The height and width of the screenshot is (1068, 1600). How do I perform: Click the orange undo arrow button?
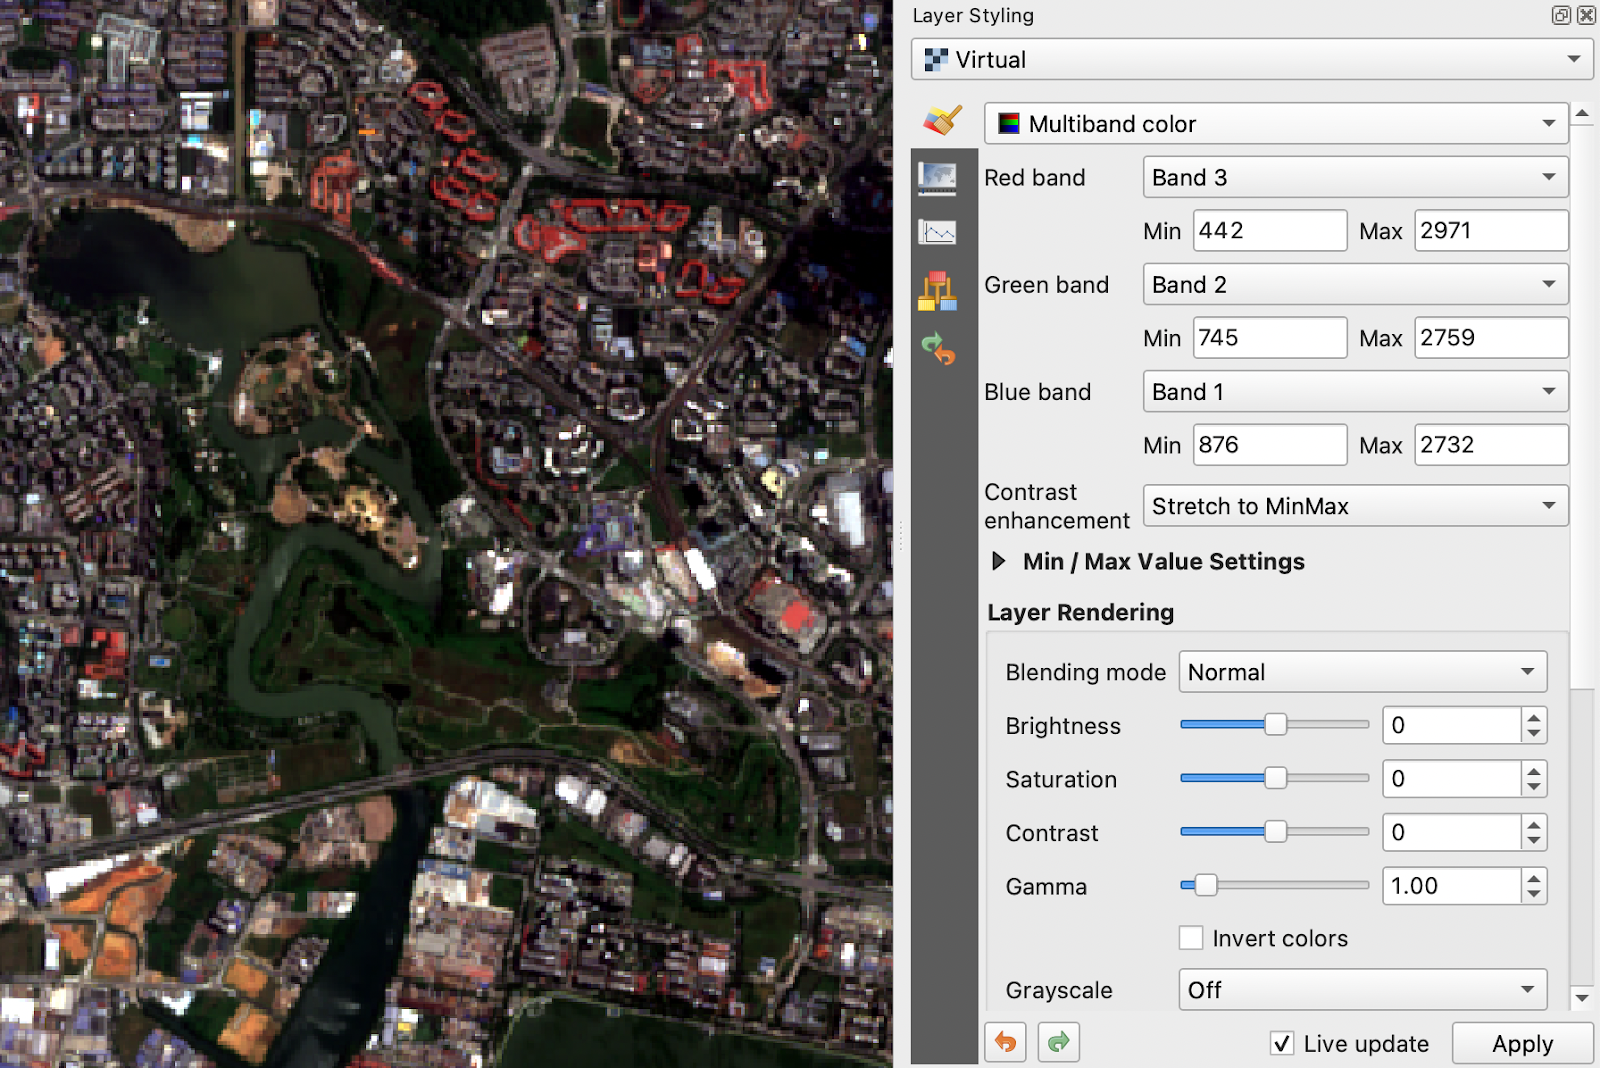1005,1042
